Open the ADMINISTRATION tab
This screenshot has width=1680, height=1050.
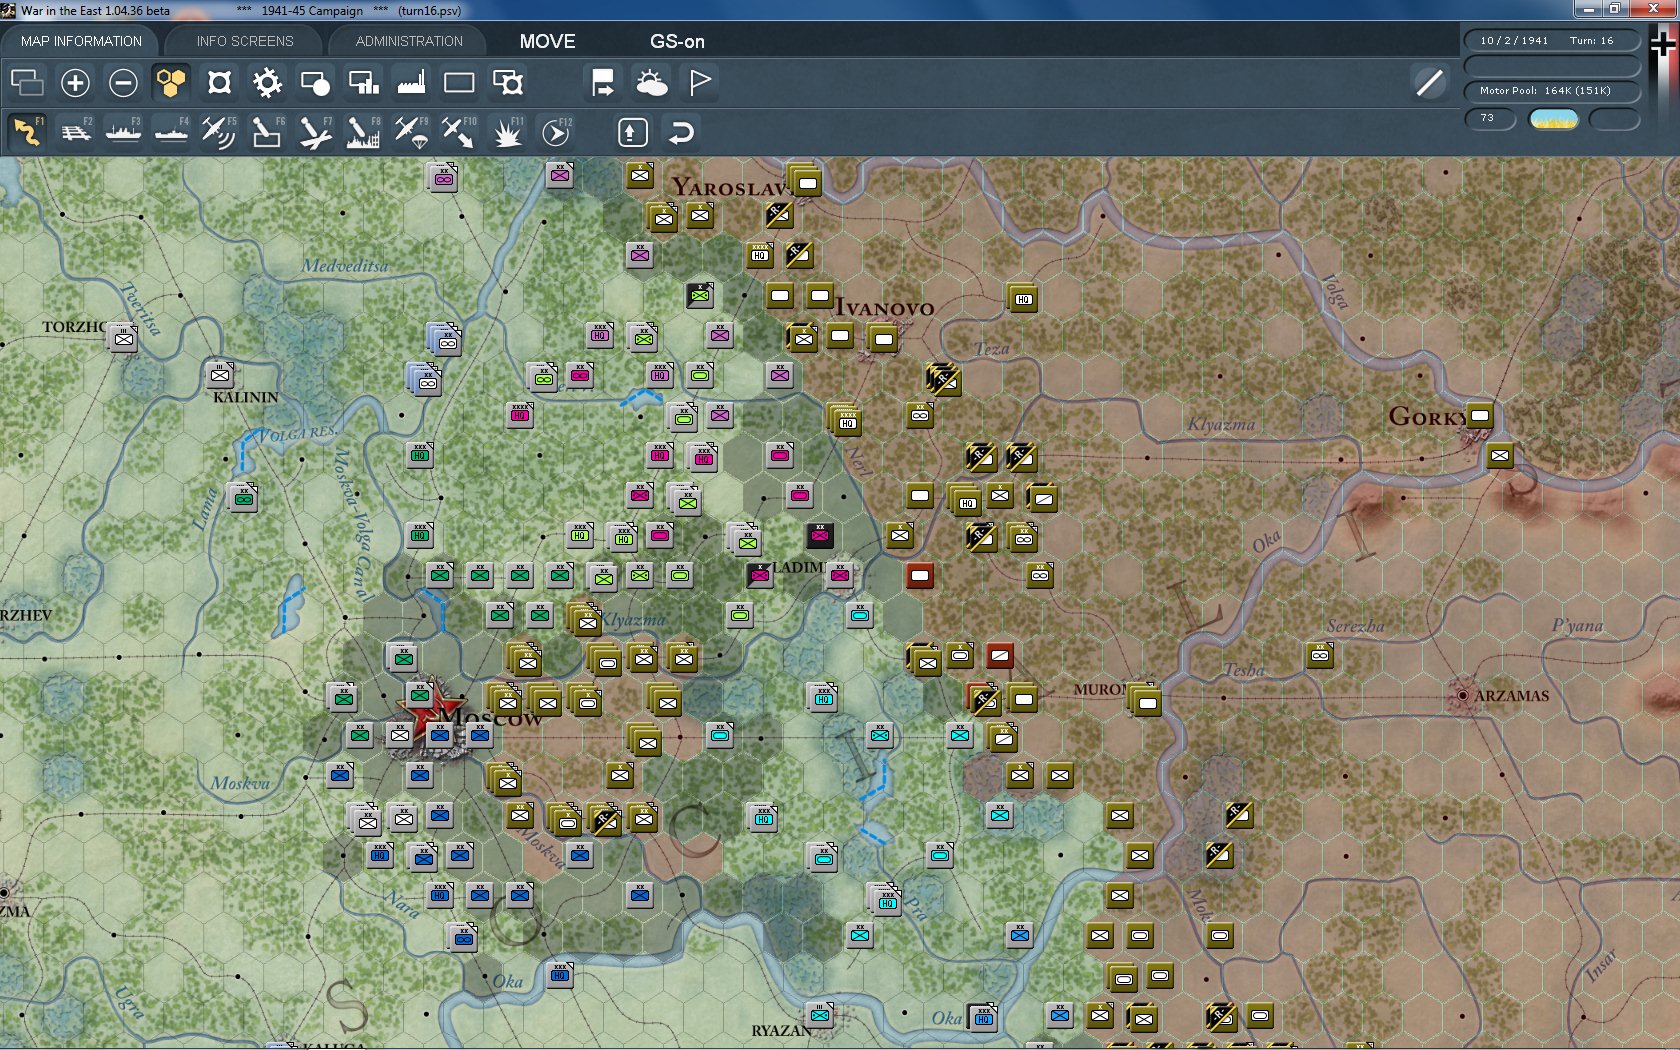(x=409, y=41)
